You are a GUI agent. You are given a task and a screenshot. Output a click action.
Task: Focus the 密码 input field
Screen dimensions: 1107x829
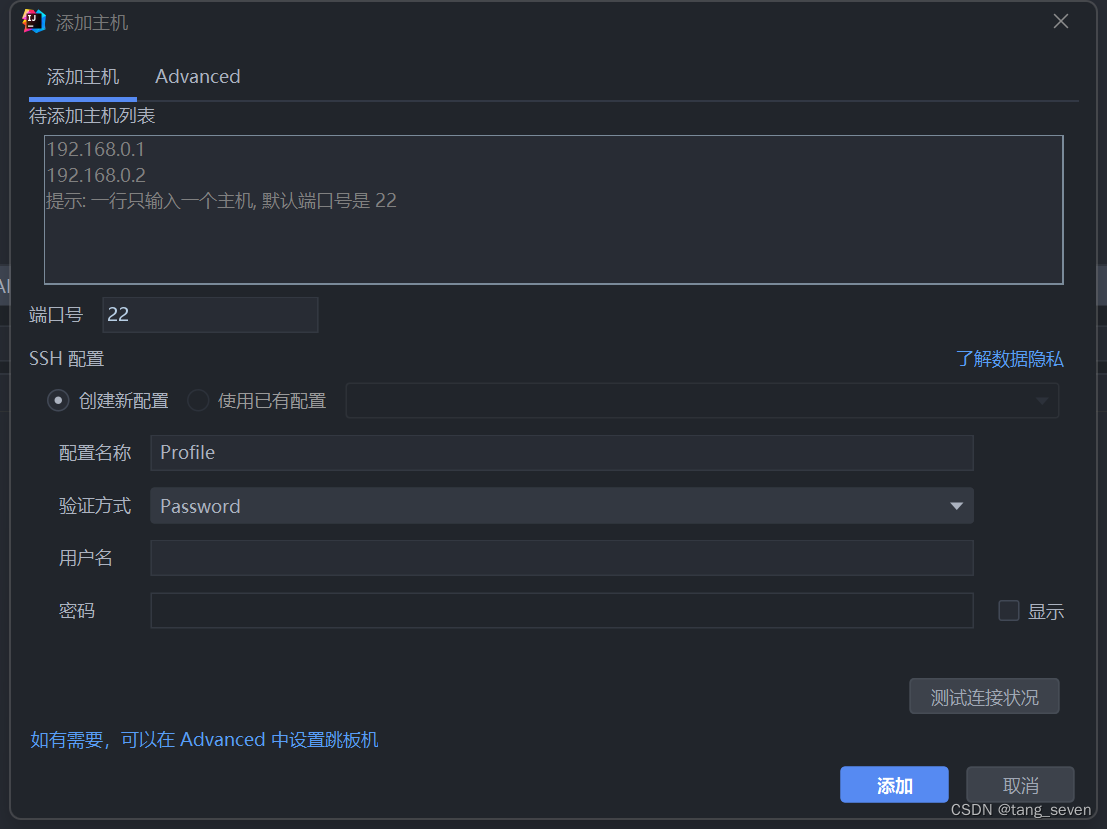561,611
